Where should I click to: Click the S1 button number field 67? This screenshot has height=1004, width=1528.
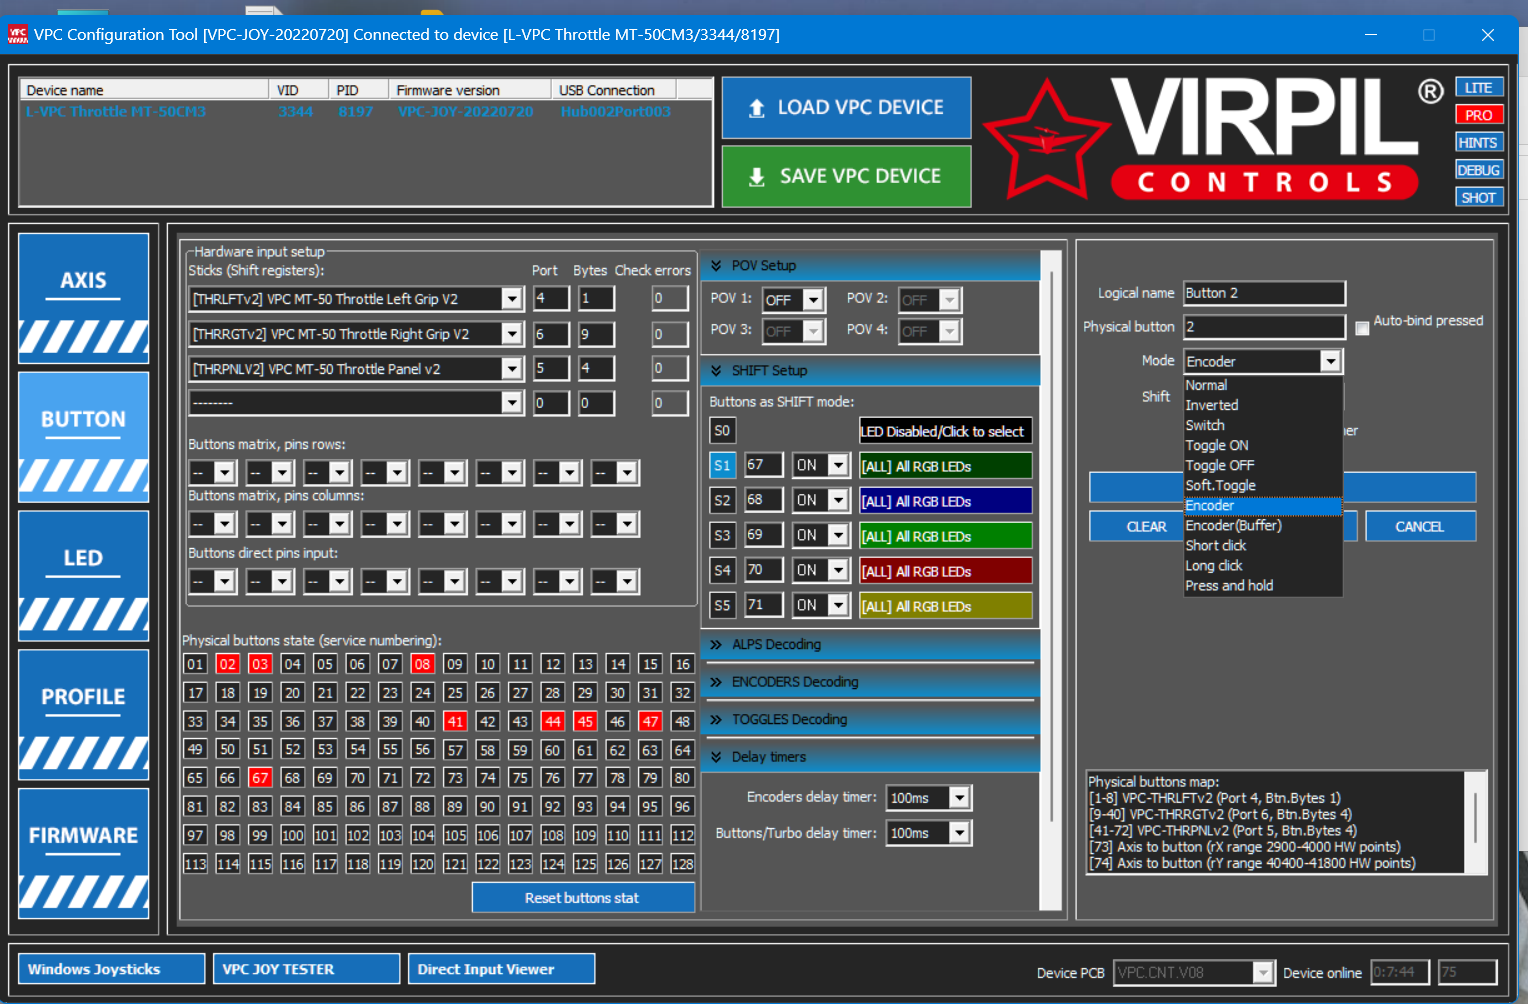(764, 465)
